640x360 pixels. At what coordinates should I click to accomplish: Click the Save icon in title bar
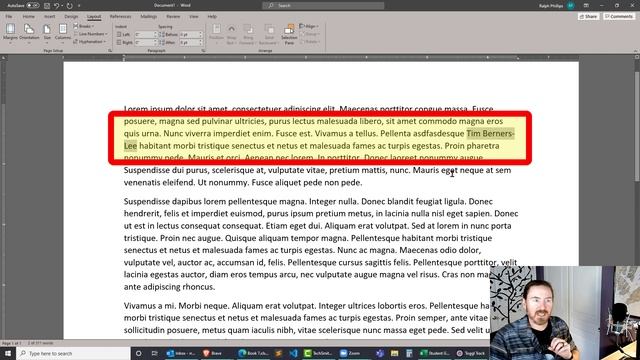[47, 6]
